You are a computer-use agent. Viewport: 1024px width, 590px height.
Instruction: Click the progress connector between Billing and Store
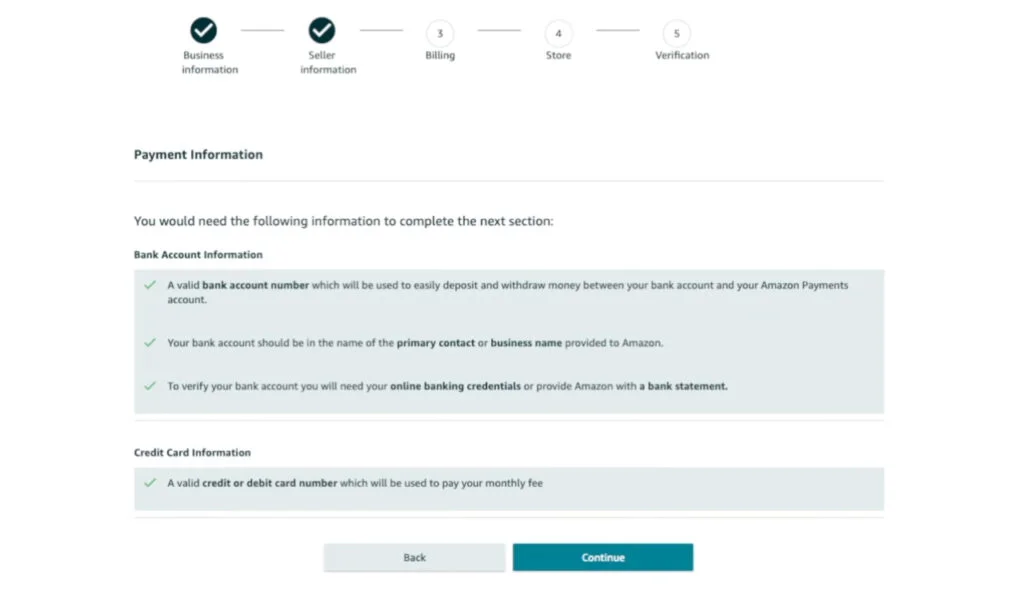pyautogui.click(x=499, y=31)
